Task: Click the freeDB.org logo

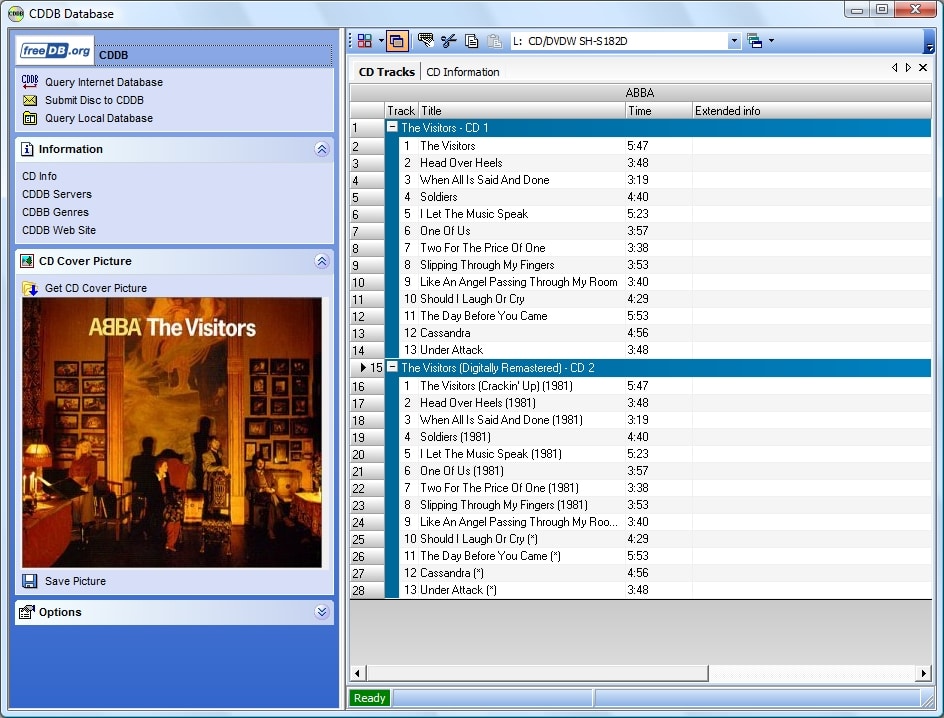Action: [x=55, y=51]
